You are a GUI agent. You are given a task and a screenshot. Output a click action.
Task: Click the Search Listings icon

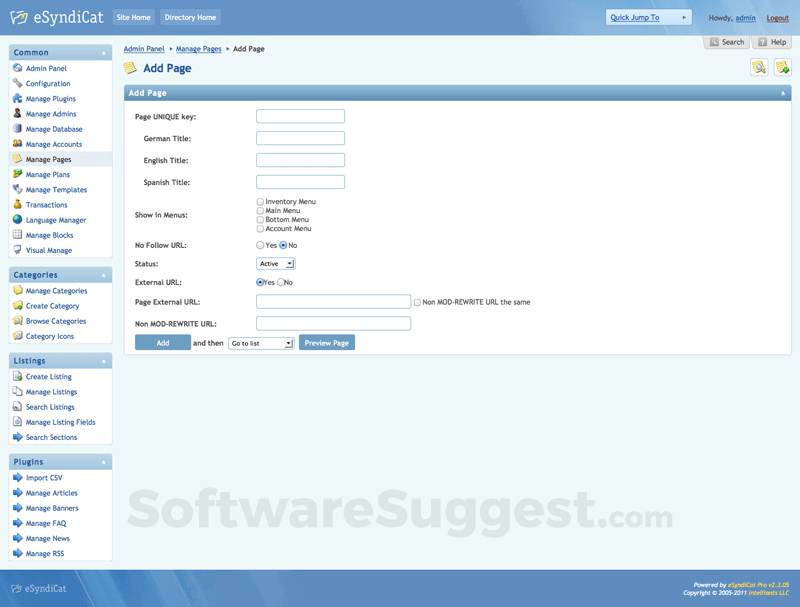[17, 407]
